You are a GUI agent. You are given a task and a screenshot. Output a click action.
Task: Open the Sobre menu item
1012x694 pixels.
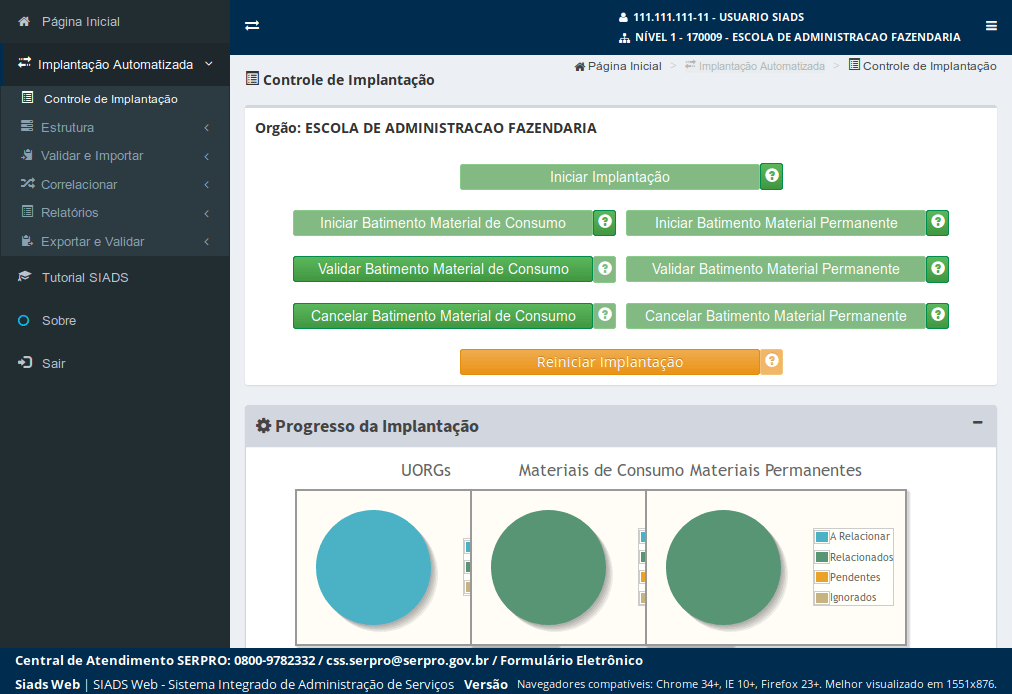(115, 320)
